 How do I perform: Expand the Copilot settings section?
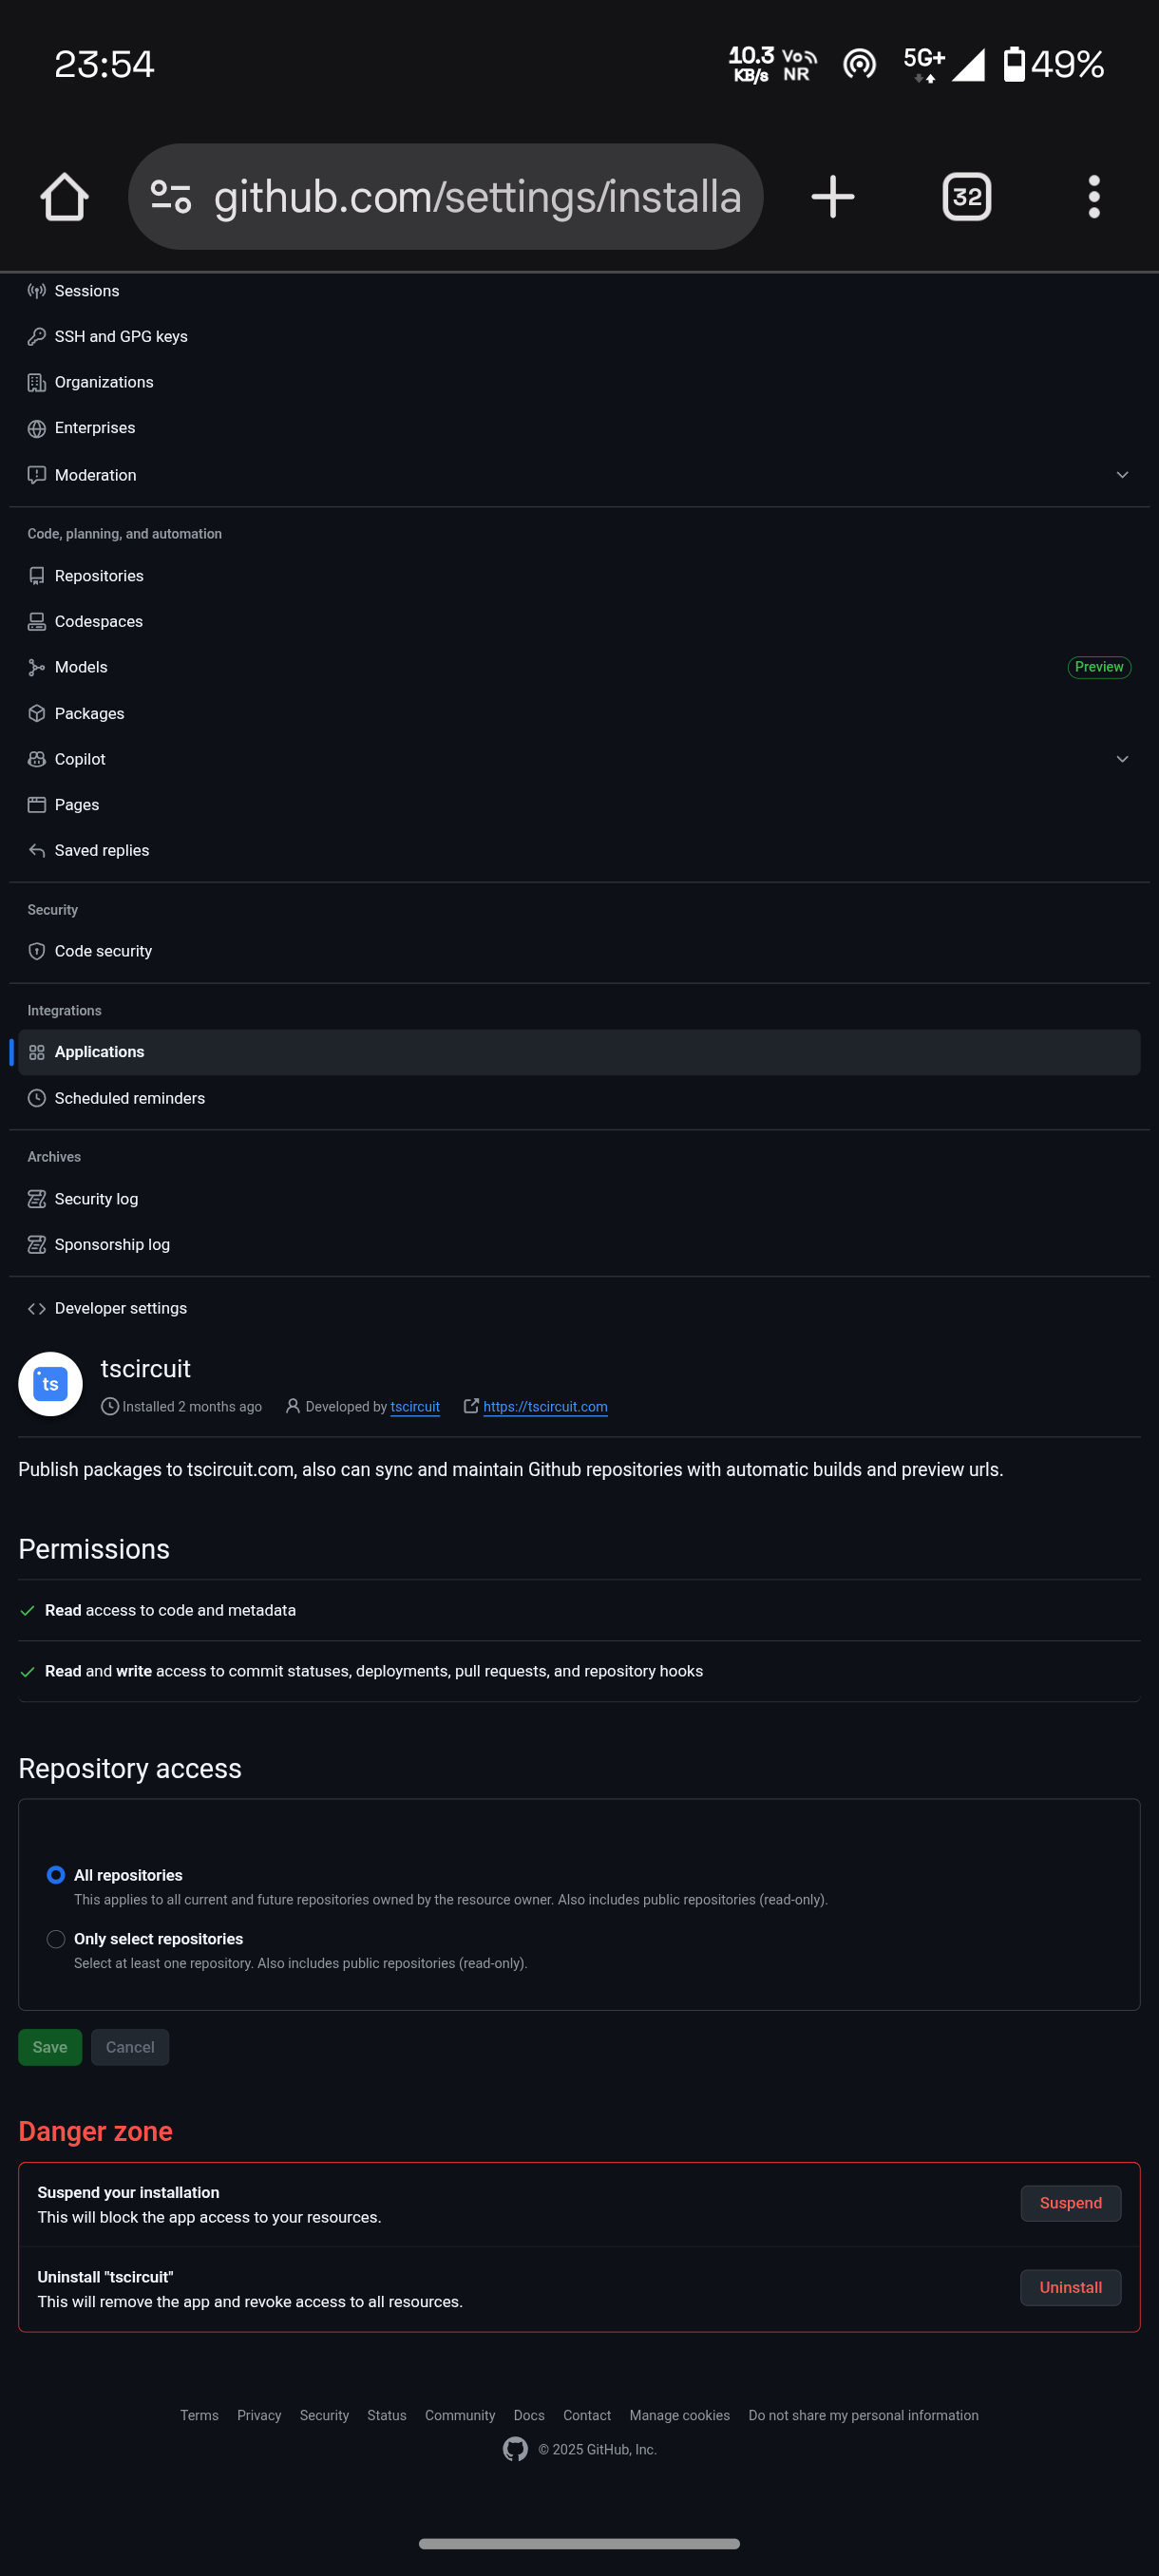(x=1122, y=759)
